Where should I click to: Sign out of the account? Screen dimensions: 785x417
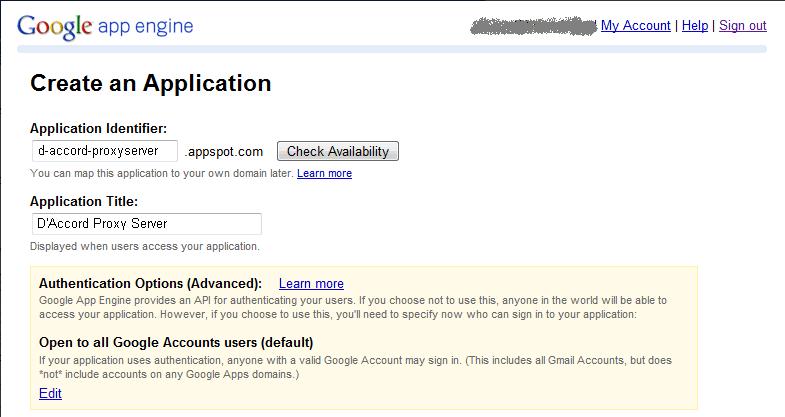click(x=742, y=26)
